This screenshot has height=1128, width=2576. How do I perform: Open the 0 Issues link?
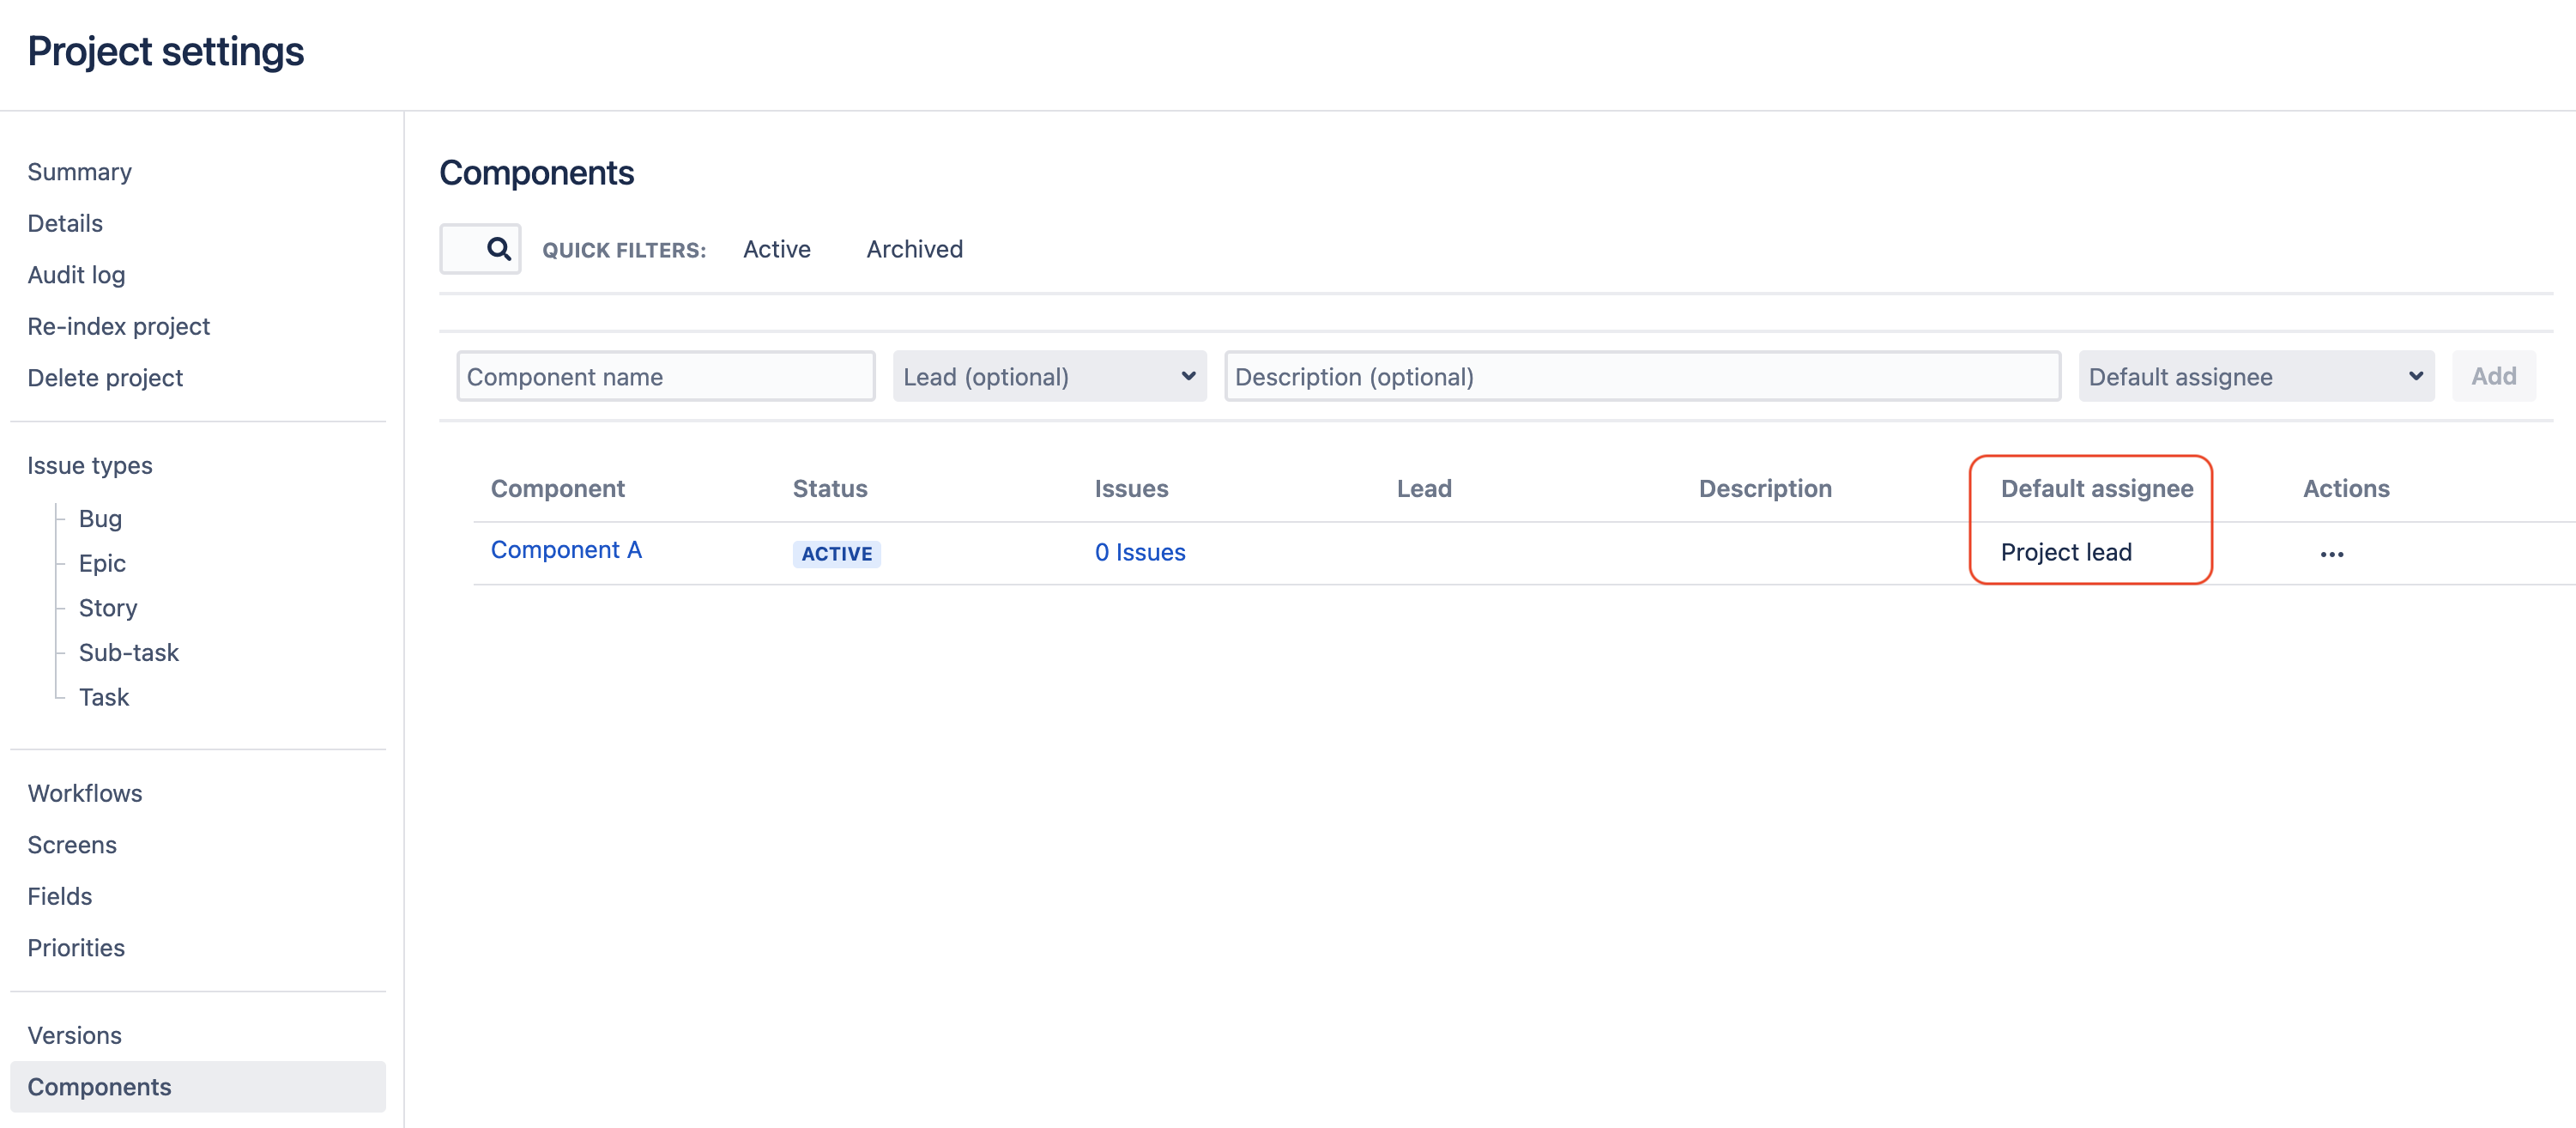[x=1139, y=552]
